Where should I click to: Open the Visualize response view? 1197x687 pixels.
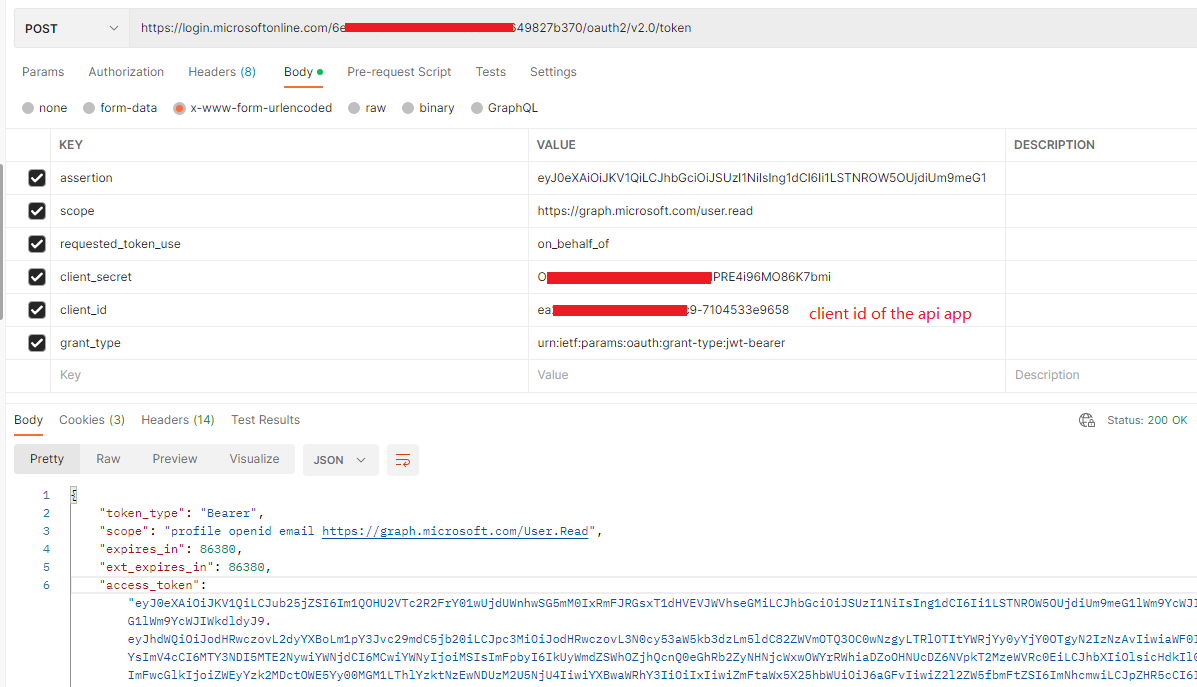(253, 458)
